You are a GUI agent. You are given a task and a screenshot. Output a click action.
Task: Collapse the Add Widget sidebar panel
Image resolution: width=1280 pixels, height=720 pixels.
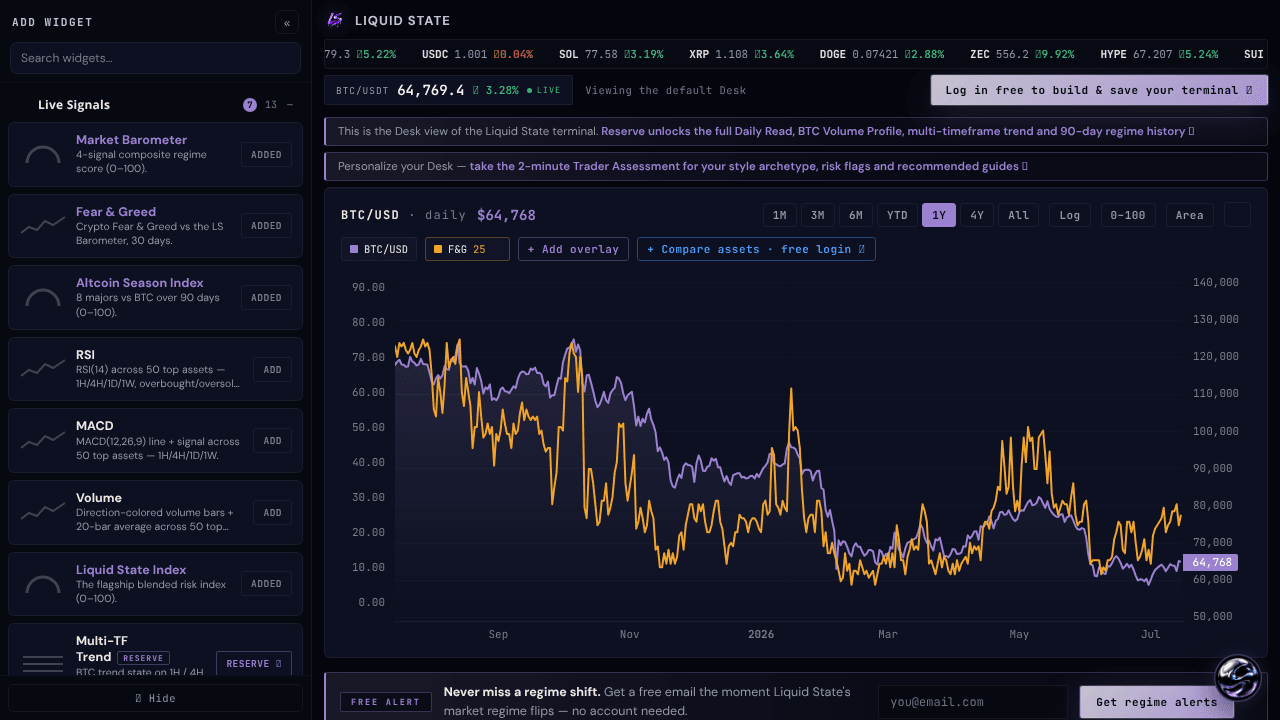[287, 22]
